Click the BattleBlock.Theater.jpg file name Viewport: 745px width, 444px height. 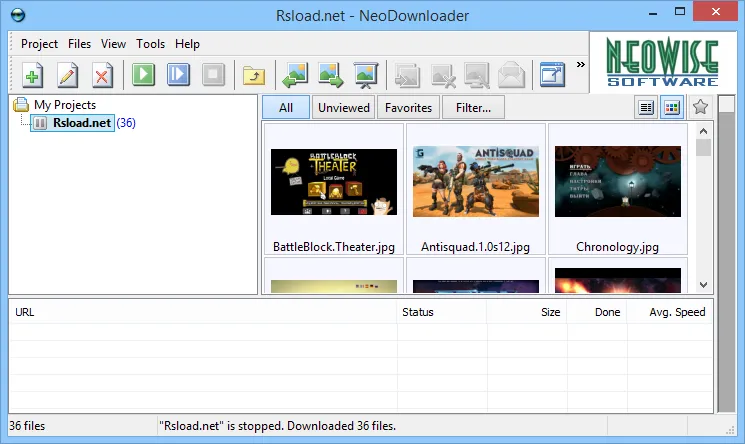point(334,247)
